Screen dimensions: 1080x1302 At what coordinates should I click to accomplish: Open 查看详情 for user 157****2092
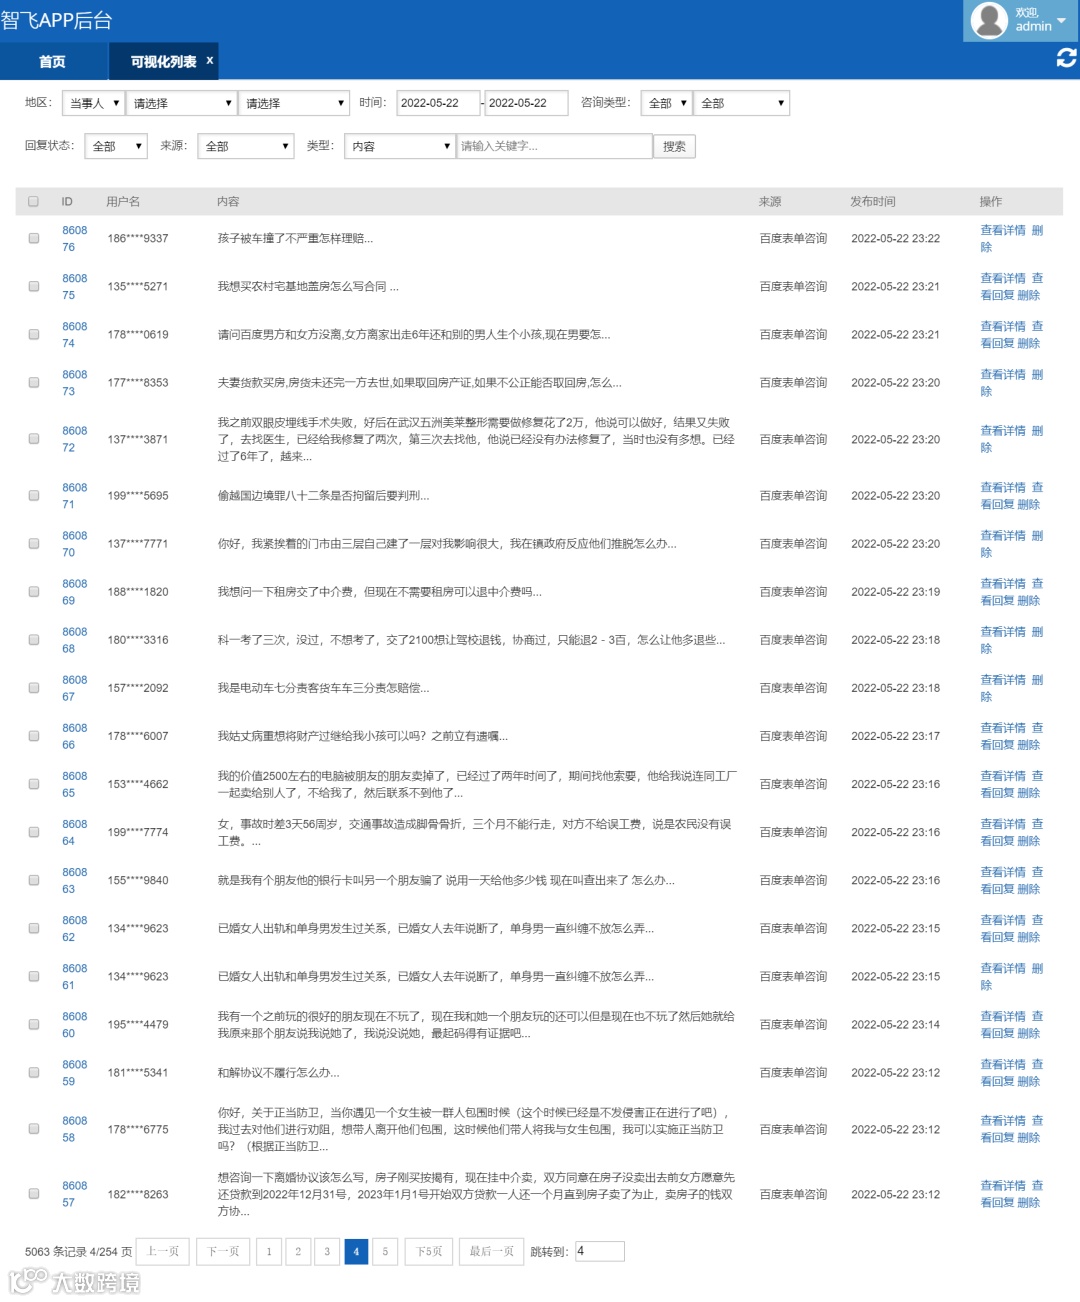tap(1003, 680)
